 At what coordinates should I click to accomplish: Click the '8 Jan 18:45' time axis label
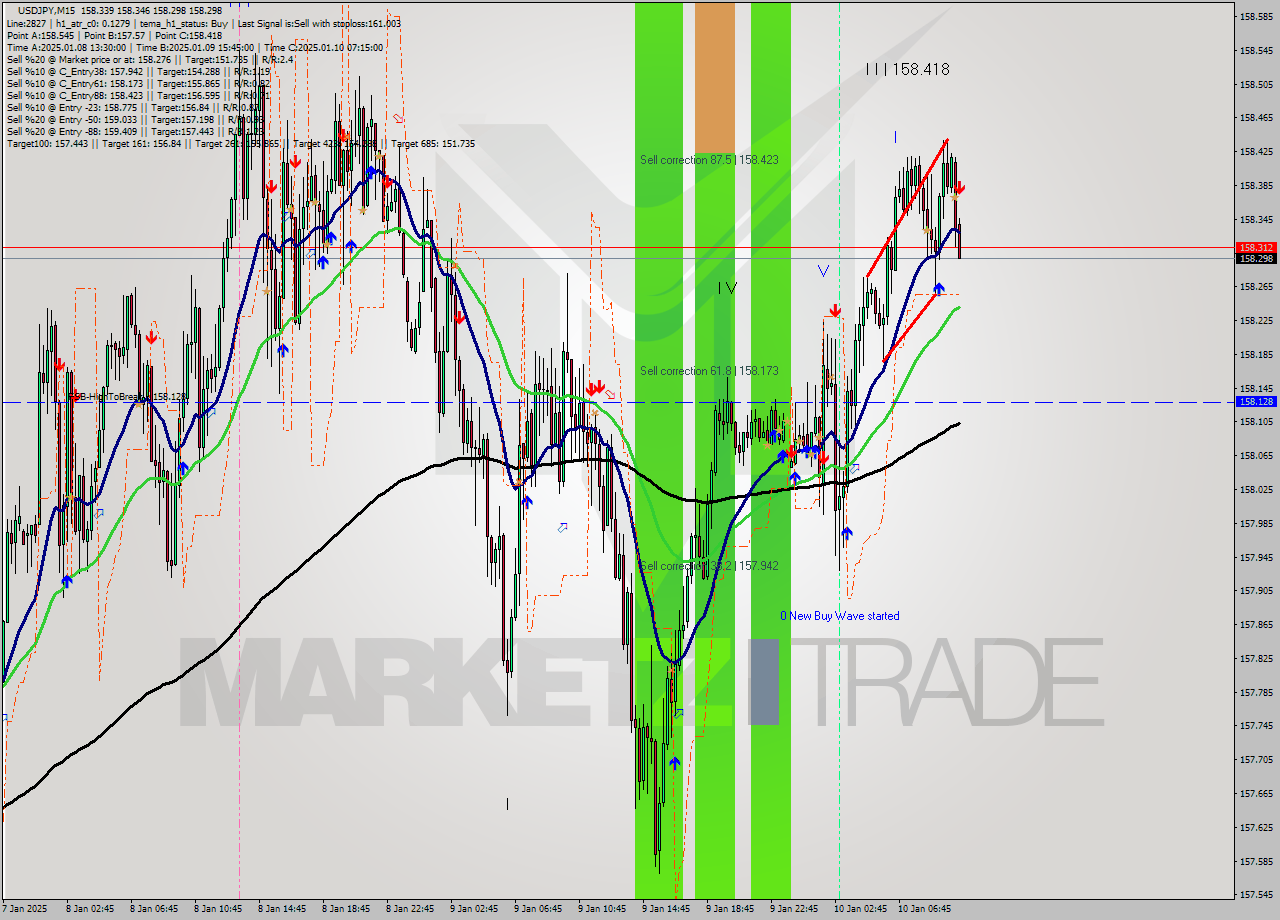348,909
